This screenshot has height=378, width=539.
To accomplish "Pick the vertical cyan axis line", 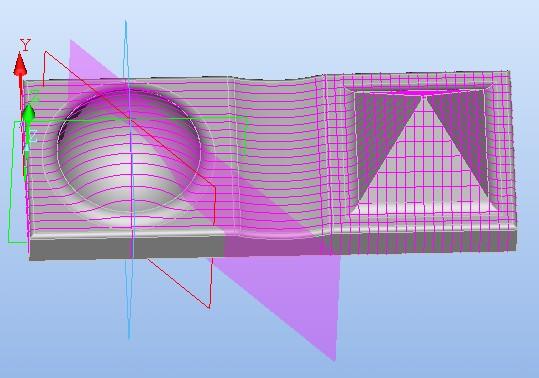I will (128, 180).
